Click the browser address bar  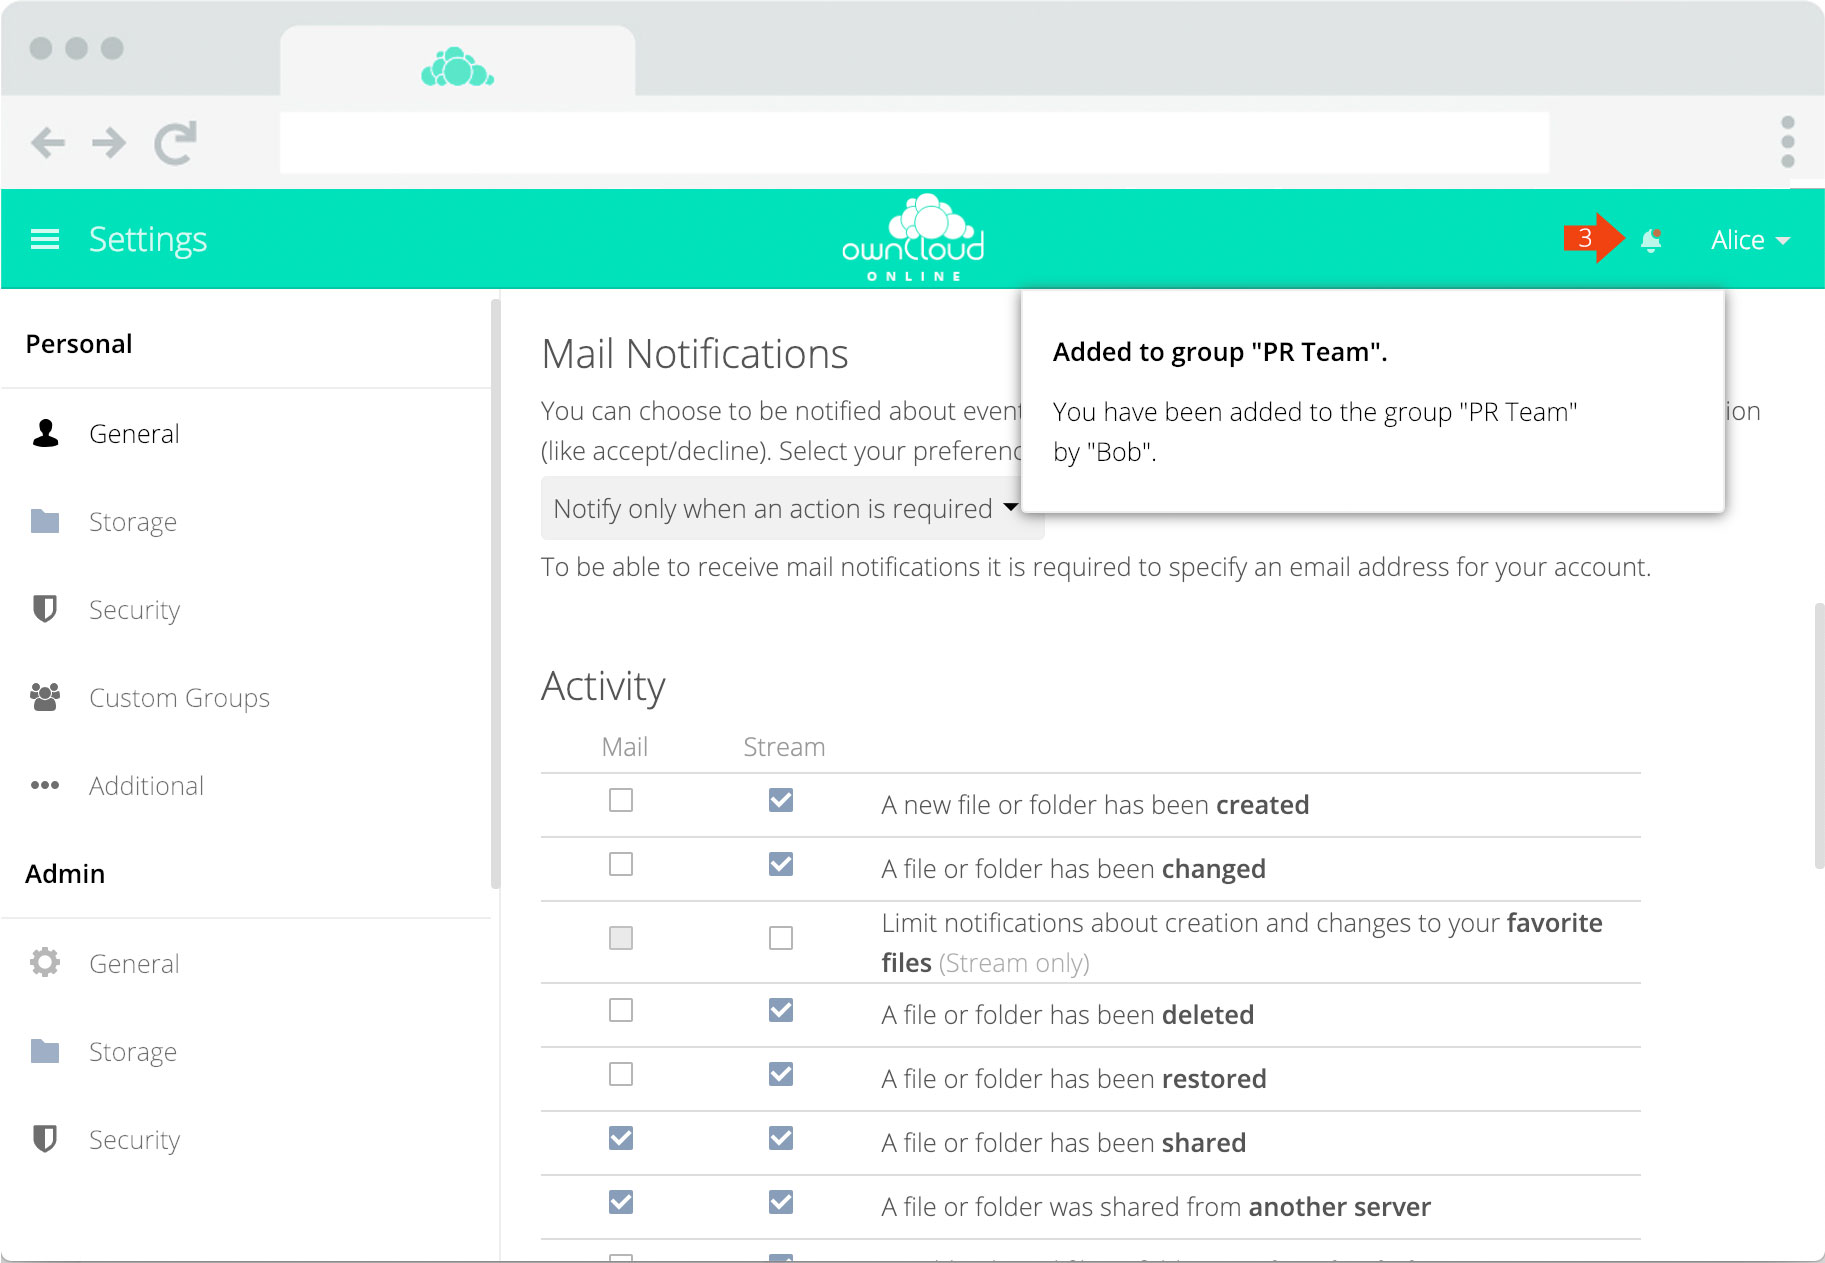pos(913,143)
